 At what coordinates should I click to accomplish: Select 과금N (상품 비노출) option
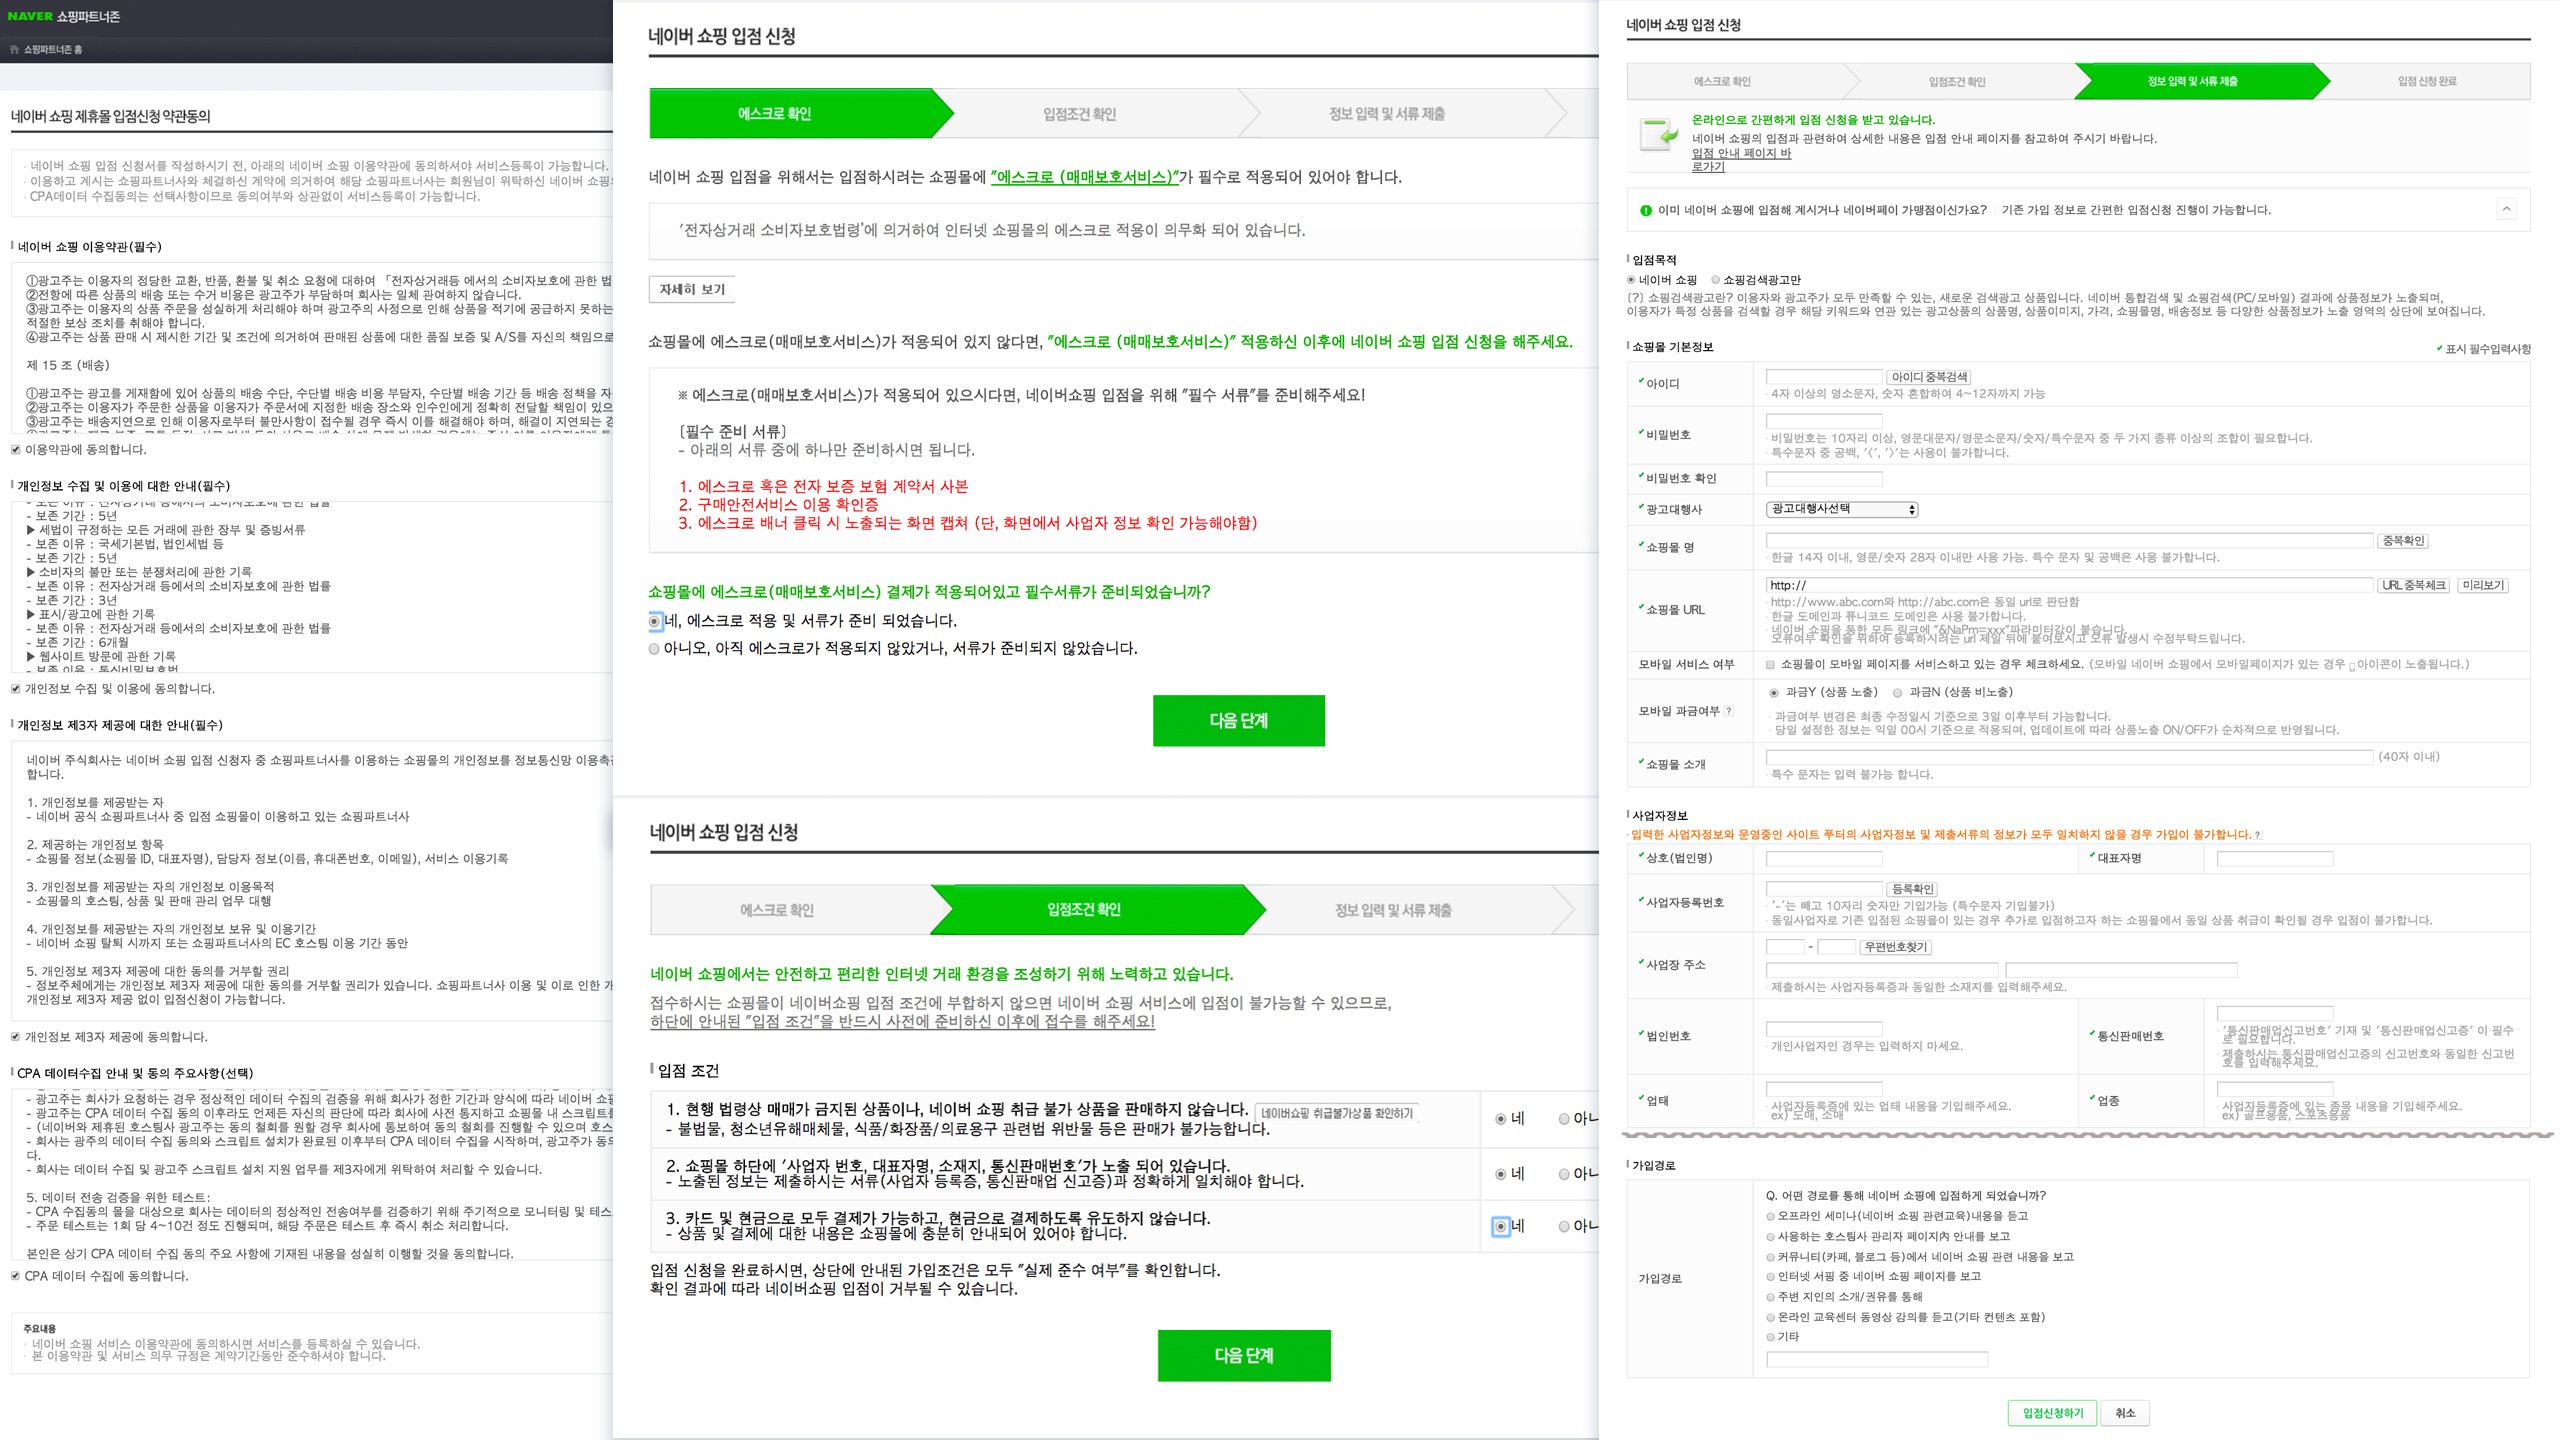pos(1897,693)
